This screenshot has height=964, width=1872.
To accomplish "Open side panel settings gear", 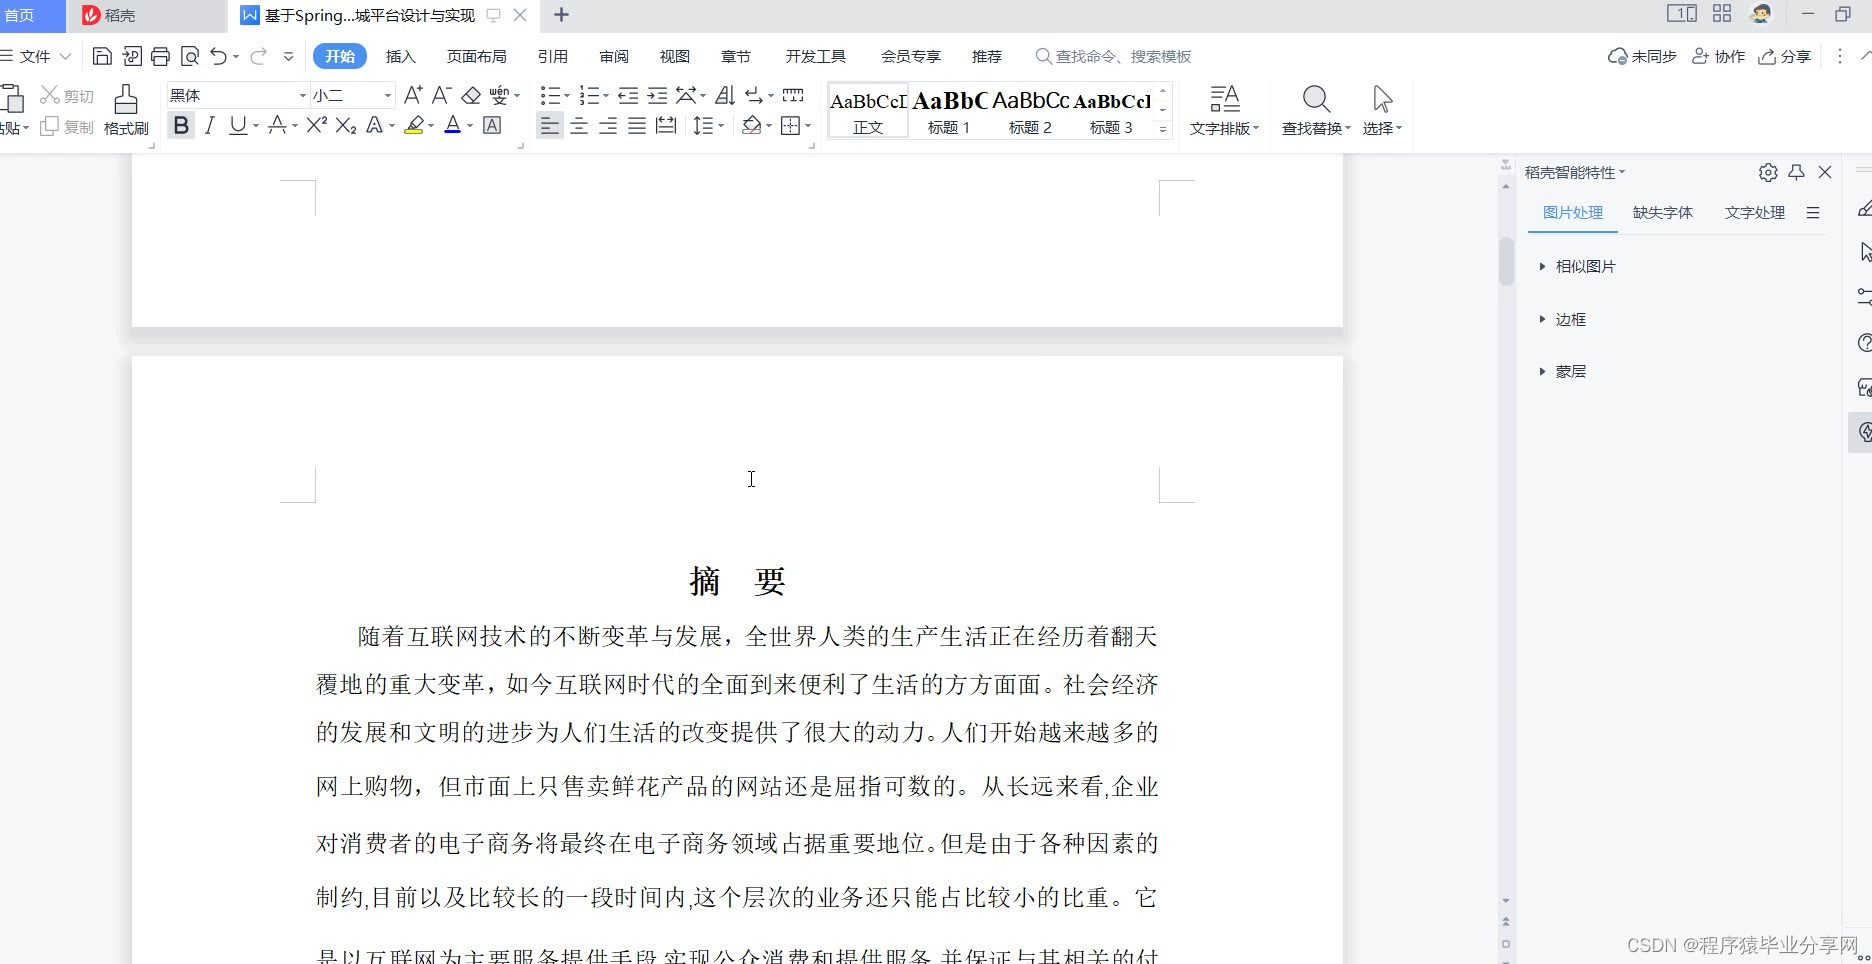I will click(1768, 172).
